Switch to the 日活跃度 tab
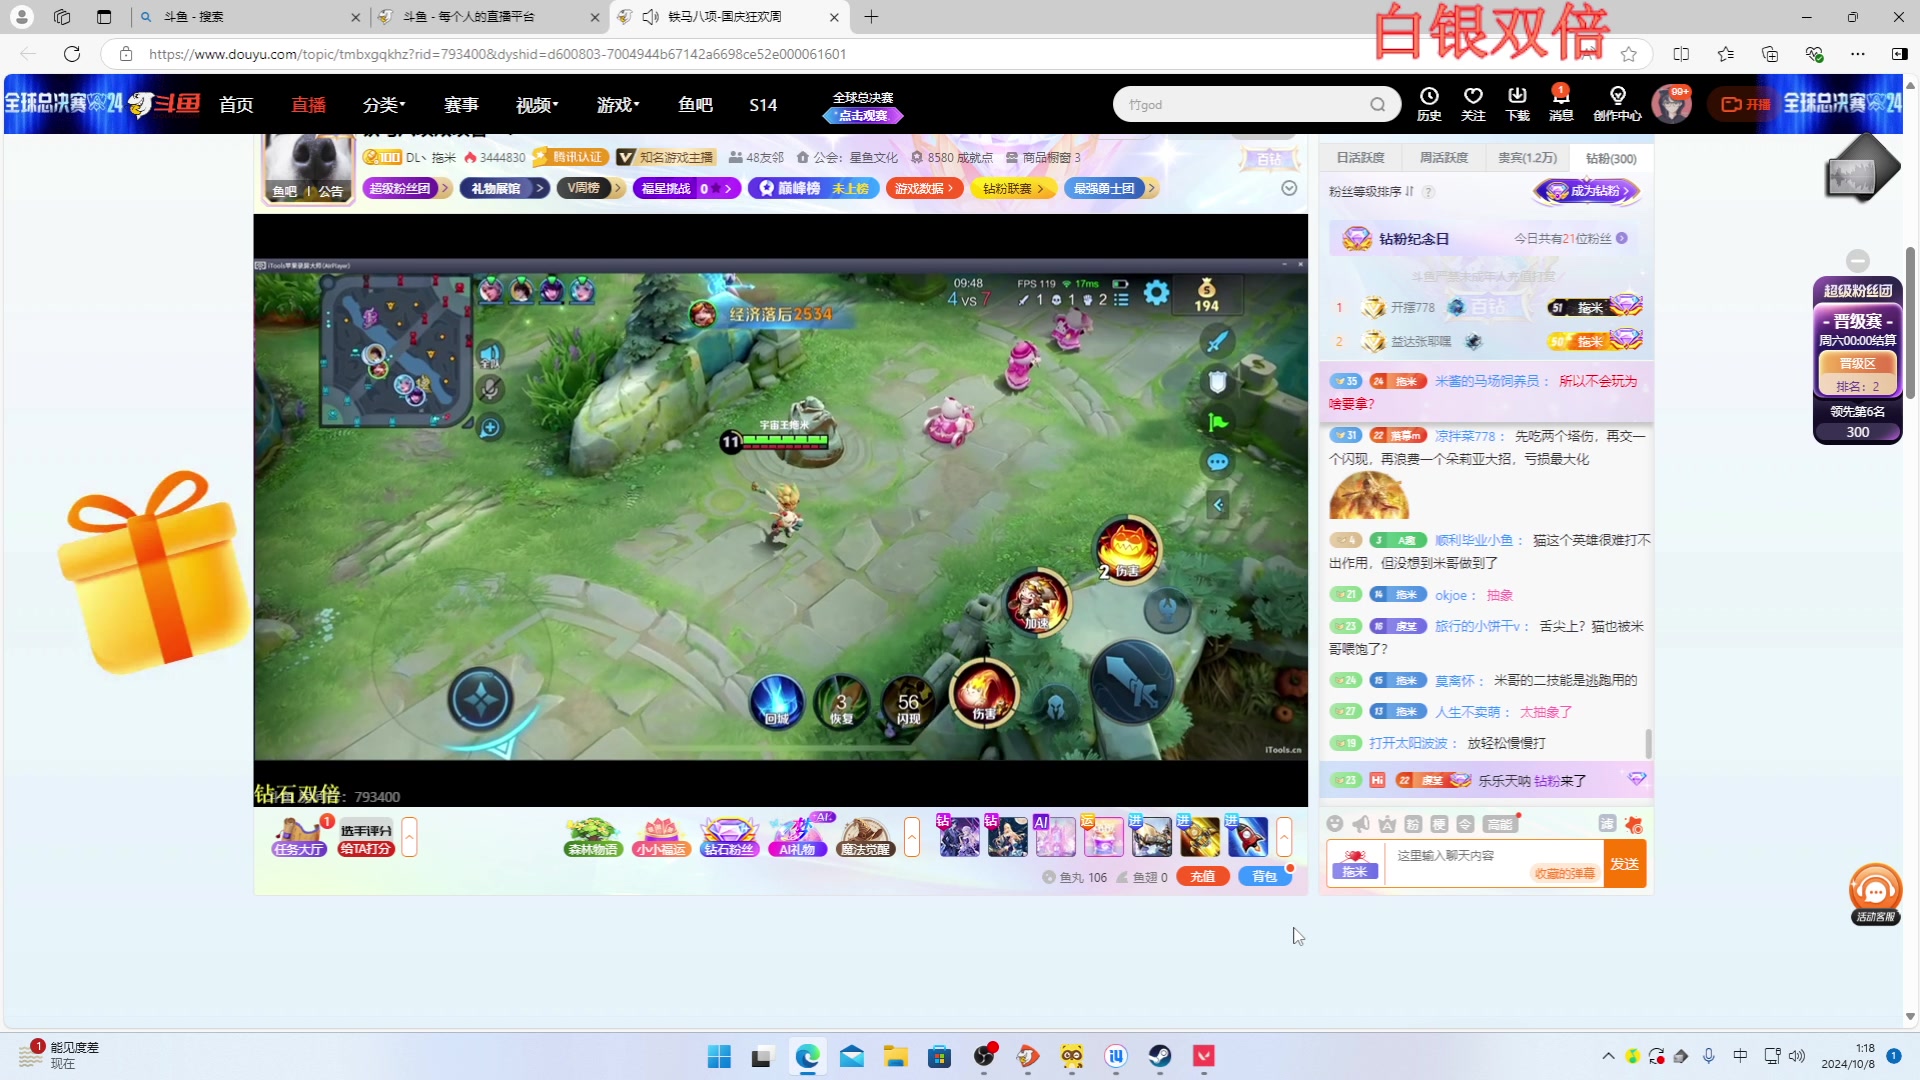This screenshot has width=1920, height=1080. tap(1360, 158)
